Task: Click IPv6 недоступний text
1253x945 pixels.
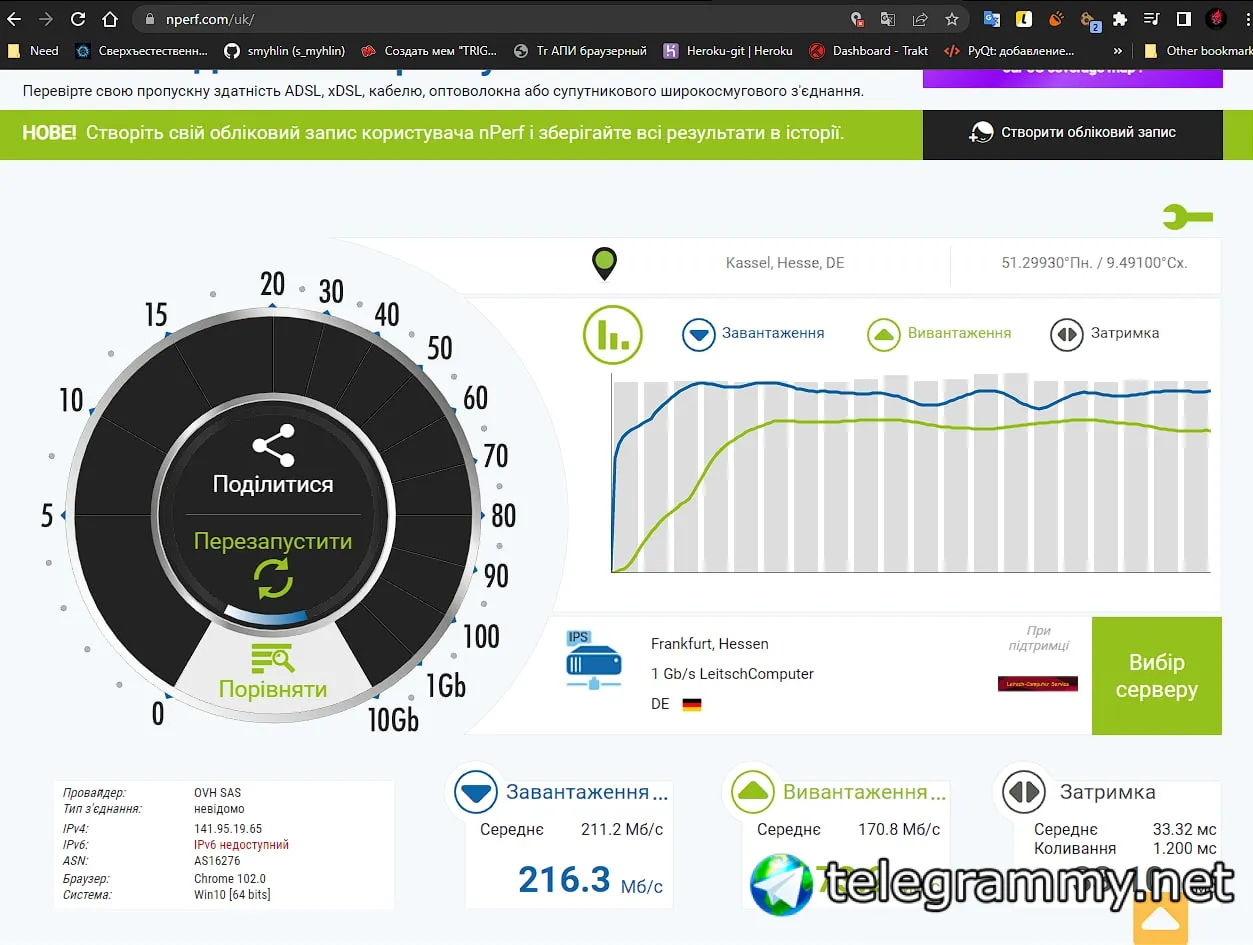Action: [241, 845]
